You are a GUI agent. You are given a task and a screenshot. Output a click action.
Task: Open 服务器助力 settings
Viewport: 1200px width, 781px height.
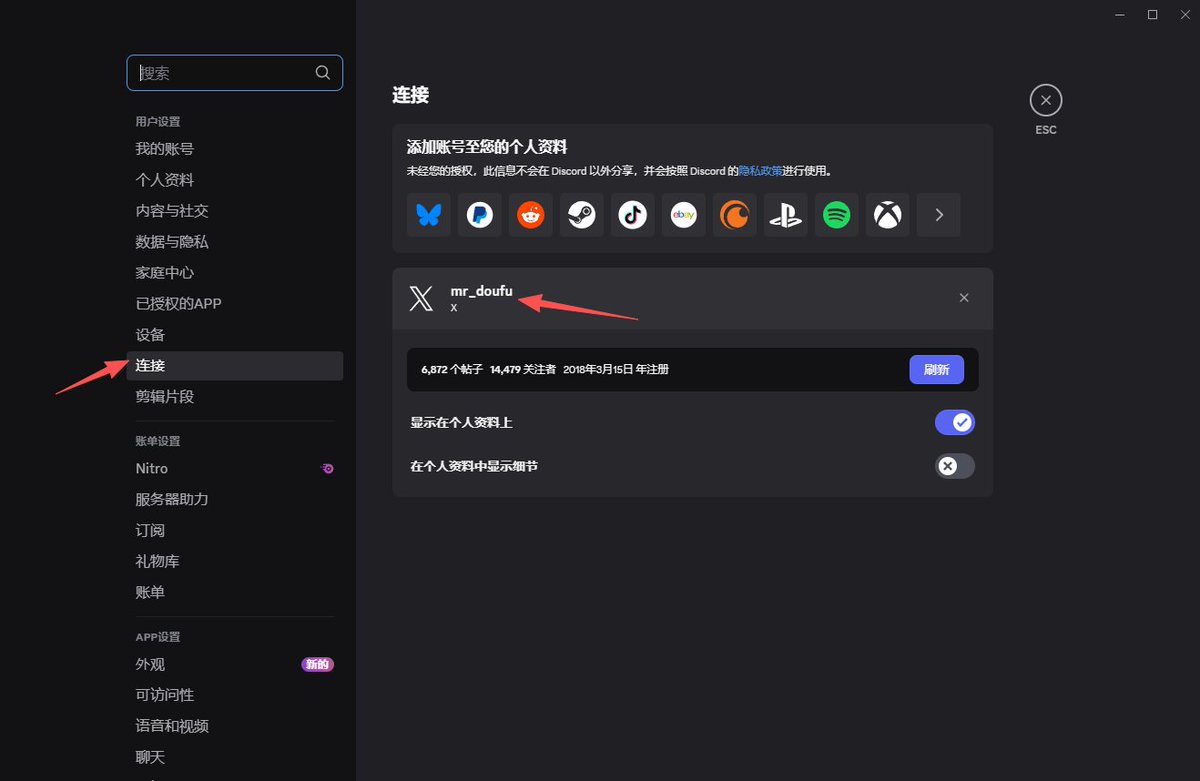pyautogui.click(x=235, y=499)
